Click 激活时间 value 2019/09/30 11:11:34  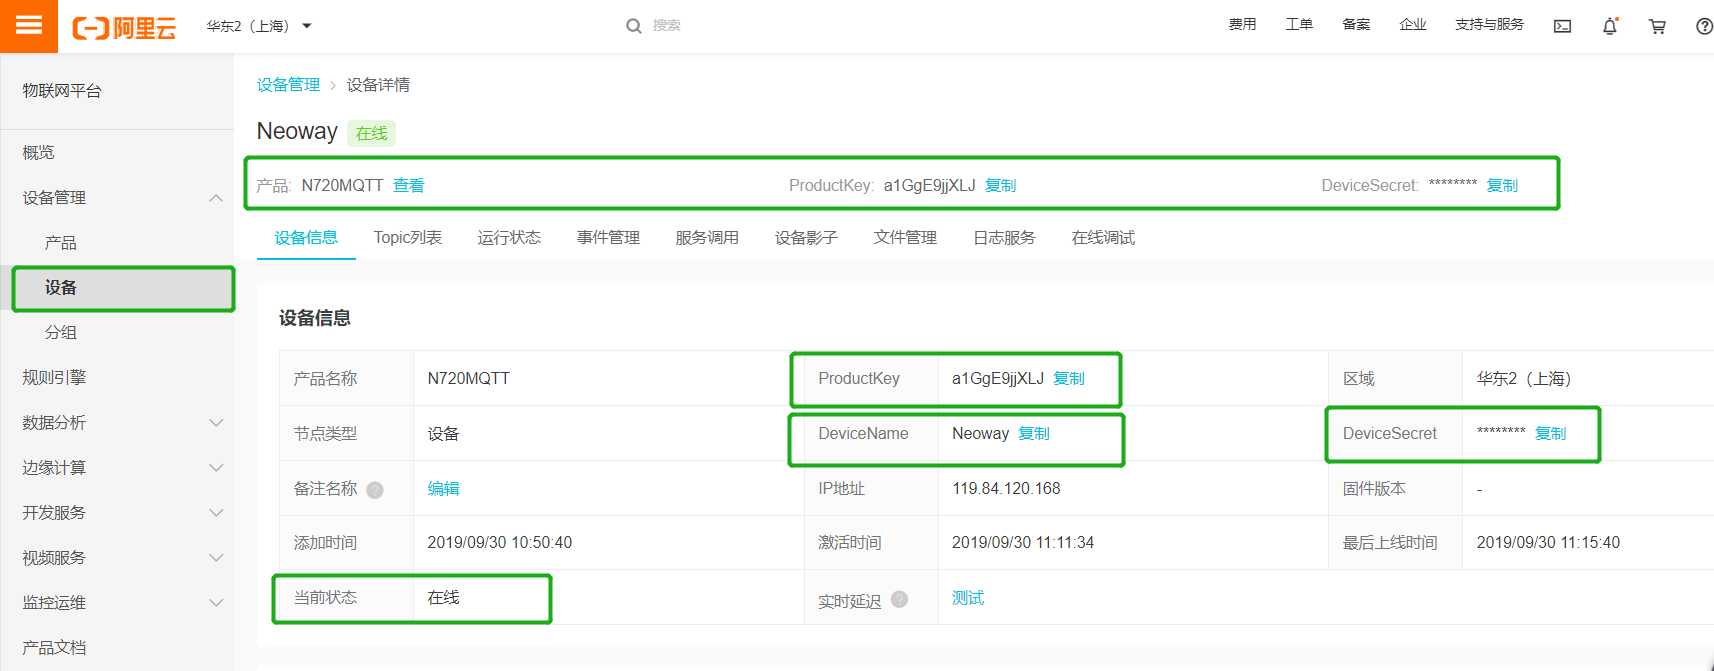tap(1023, 542)
